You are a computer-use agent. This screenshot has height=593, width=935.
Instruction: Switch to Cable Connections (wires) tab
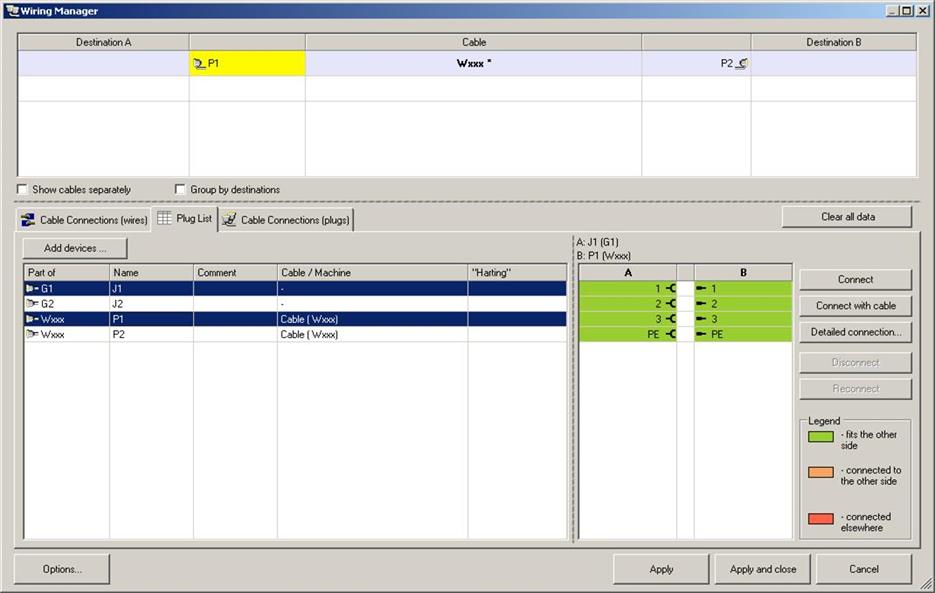coord(84,220)
